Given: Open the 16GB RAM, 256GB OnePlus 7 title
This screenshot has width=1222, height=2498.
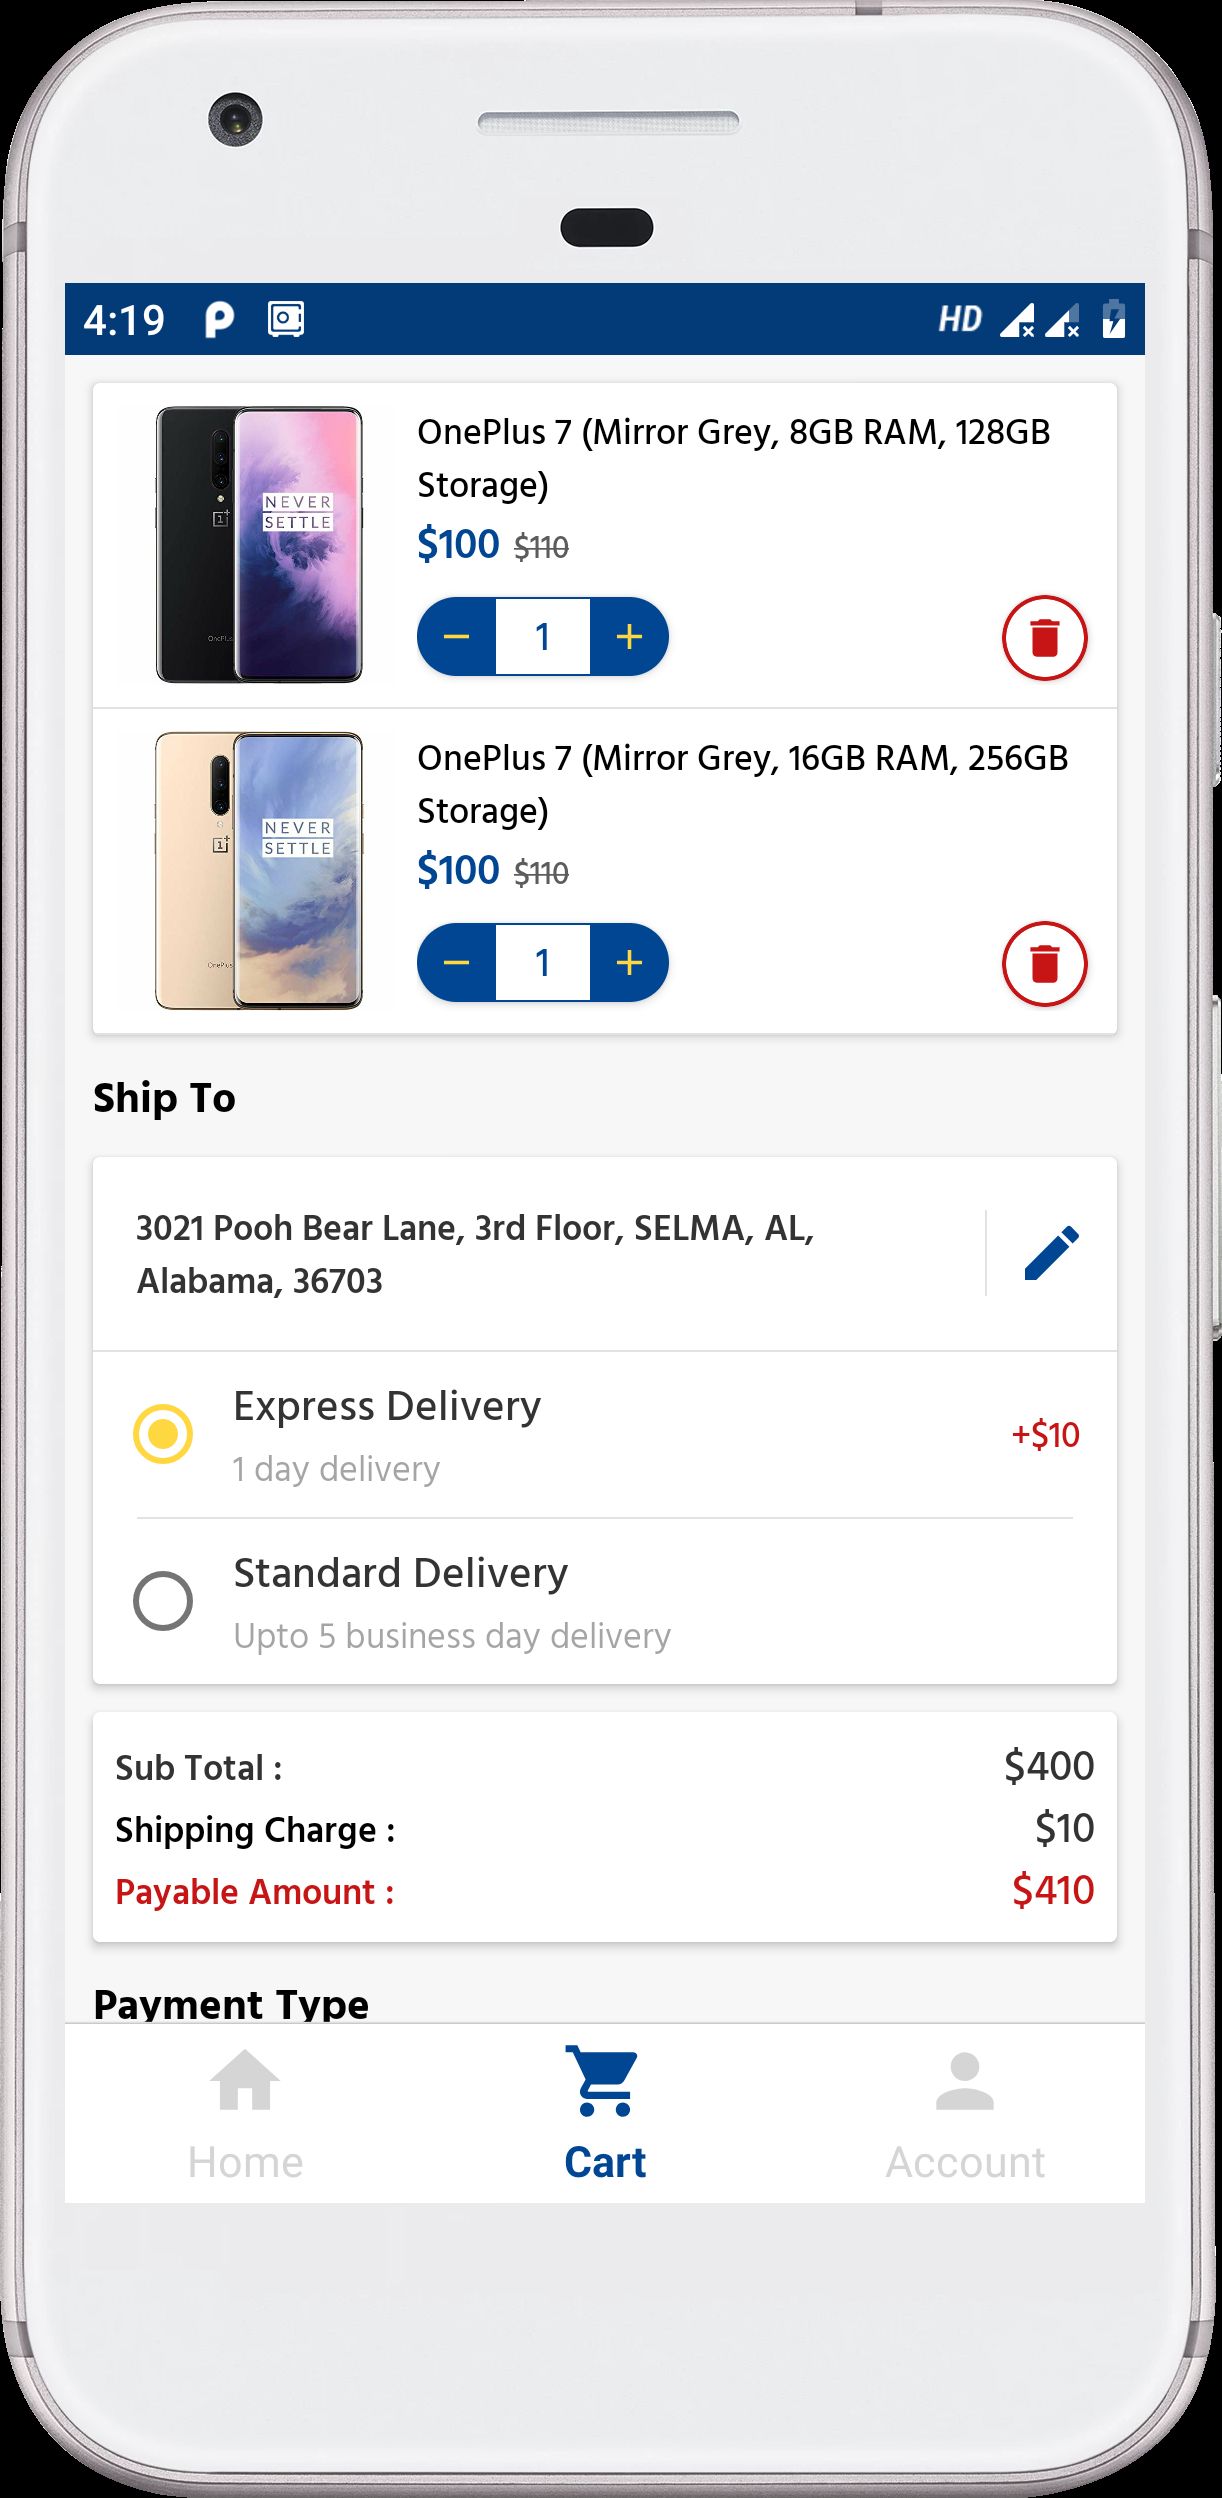Looking at the screenshot, I should tap(742, 784).
